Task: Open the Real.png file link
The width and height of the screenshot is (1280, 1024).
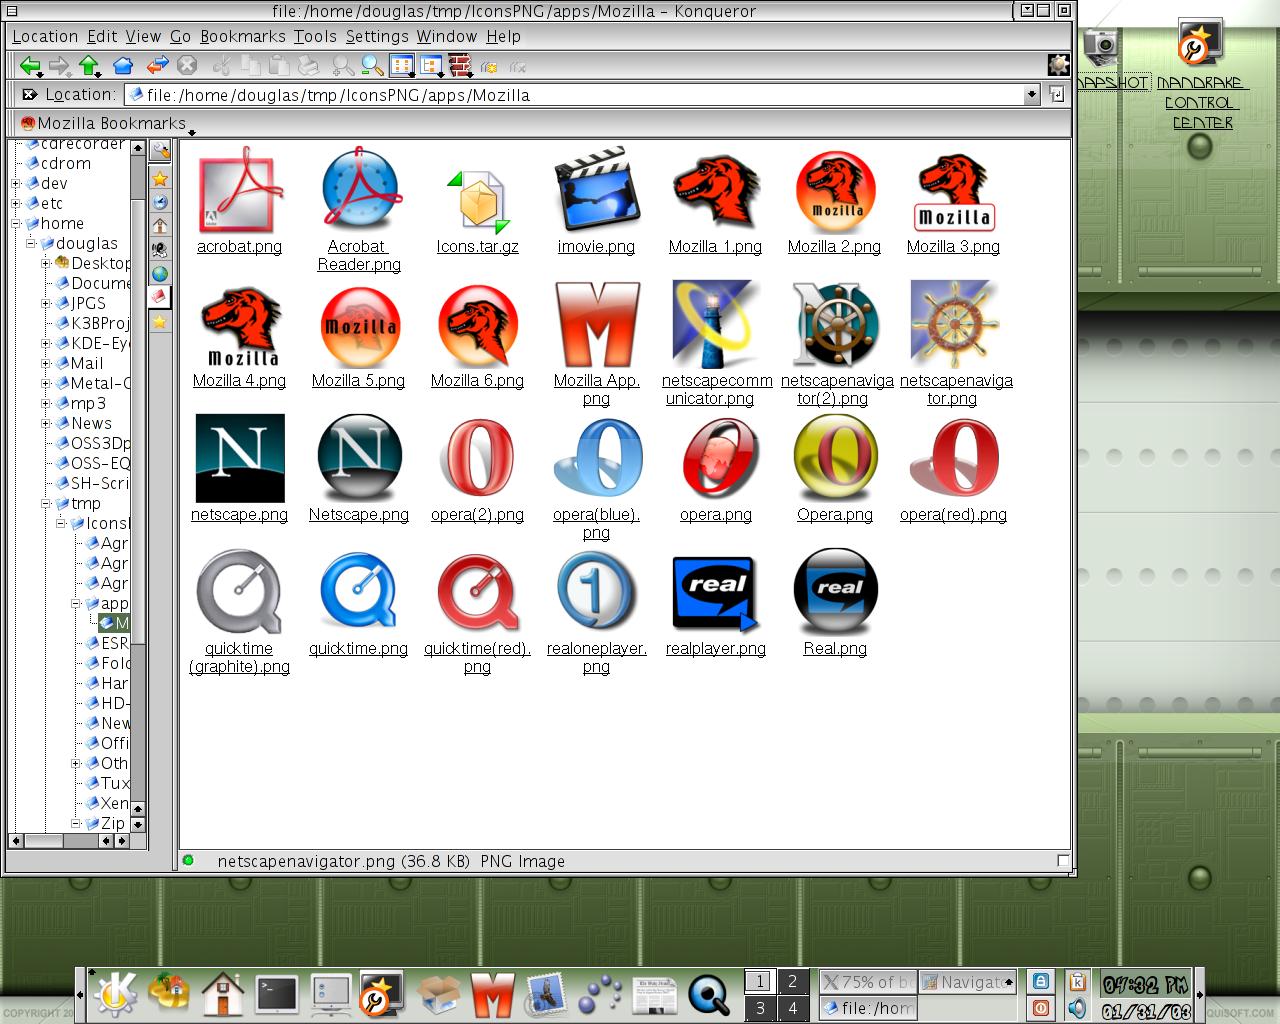Action: [x=835, y=648]
